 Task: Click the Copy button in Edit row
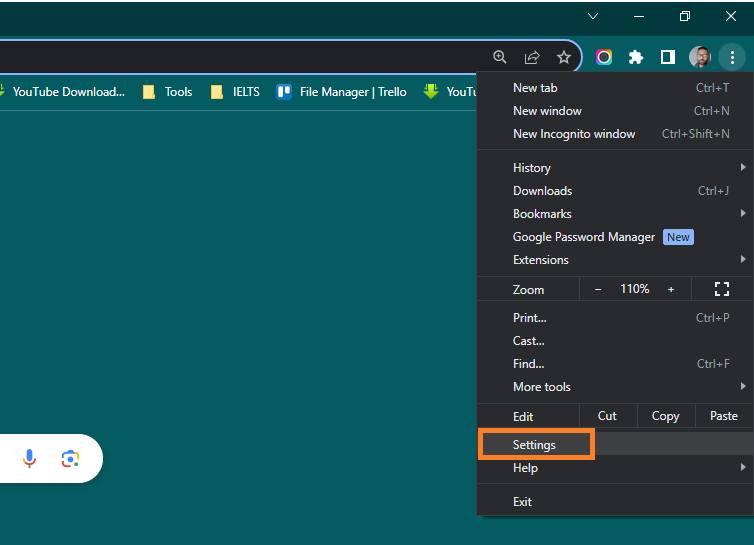click(665, 416)
